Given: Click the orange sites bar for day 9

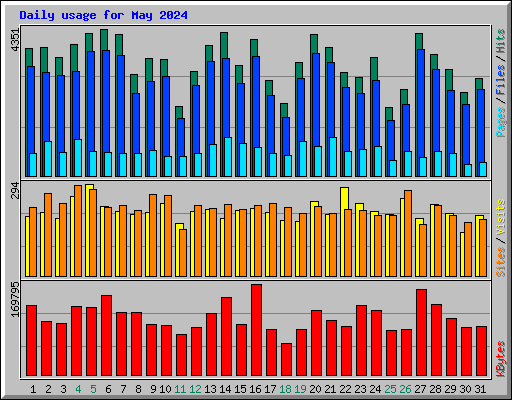Looking at the screenshot, I should click(x=153, y=235).
